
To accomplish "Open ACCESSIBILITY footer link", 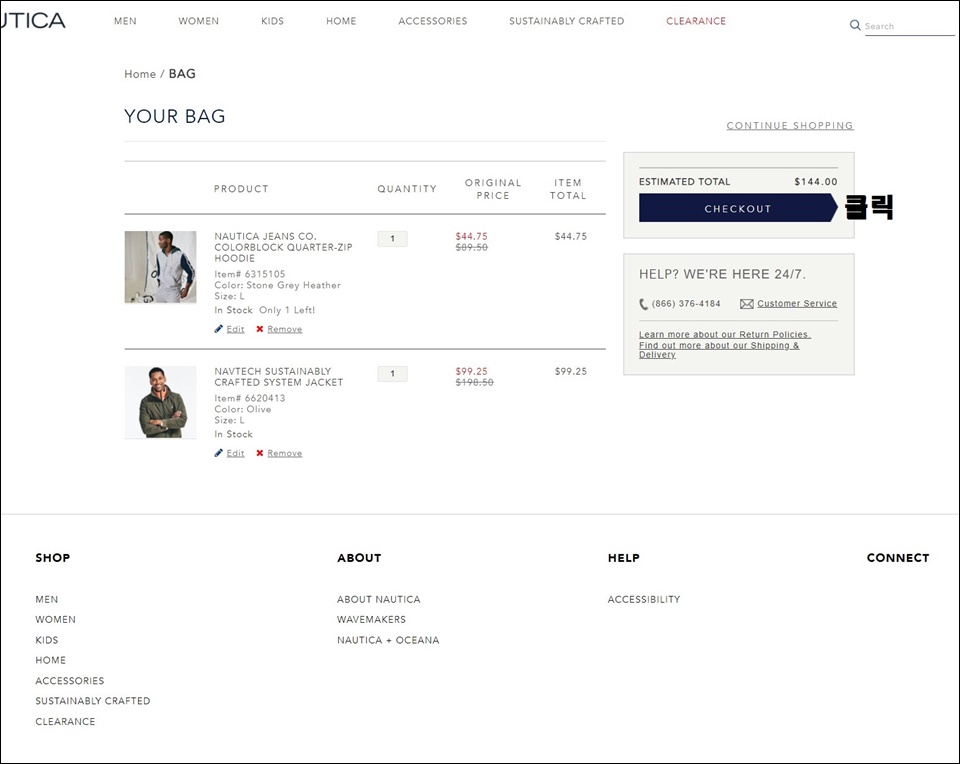I will coord(644,599).
